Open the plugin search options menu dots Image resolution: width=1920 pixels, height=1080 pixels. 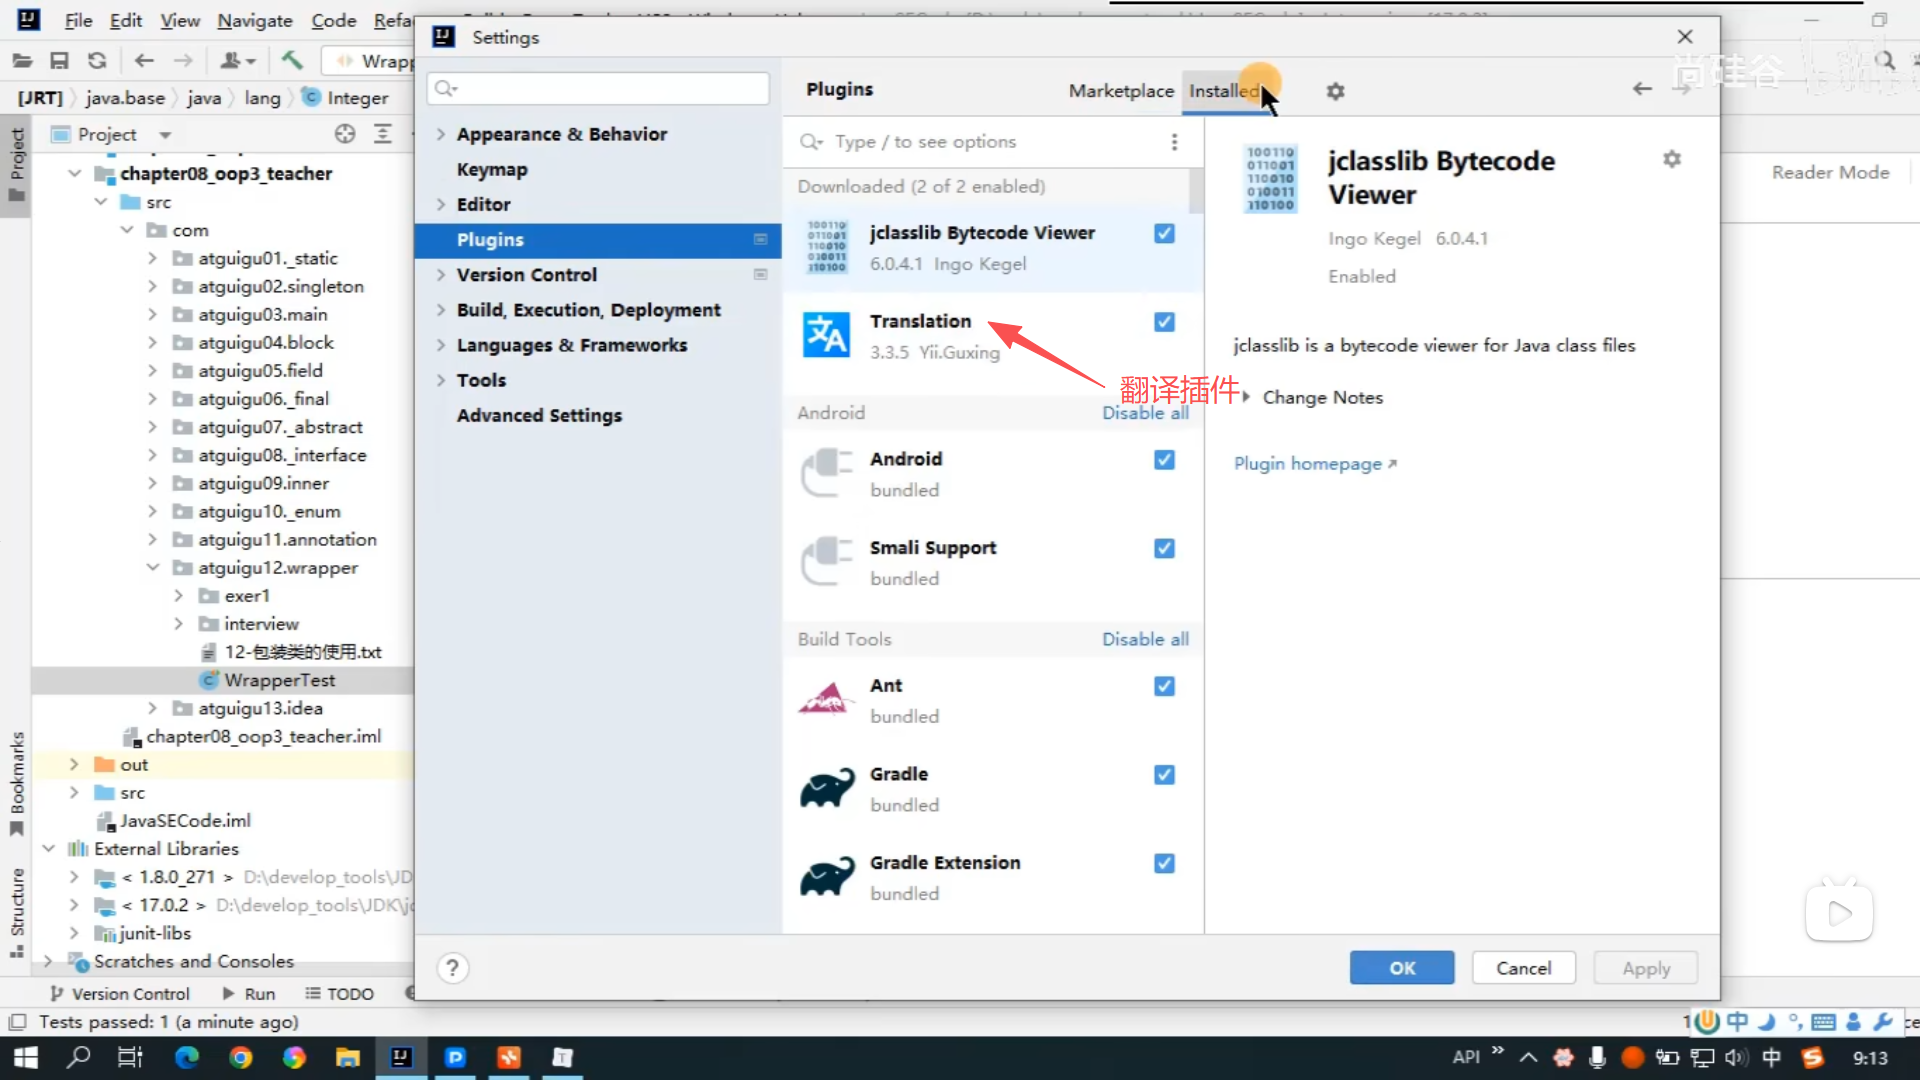1174,142
